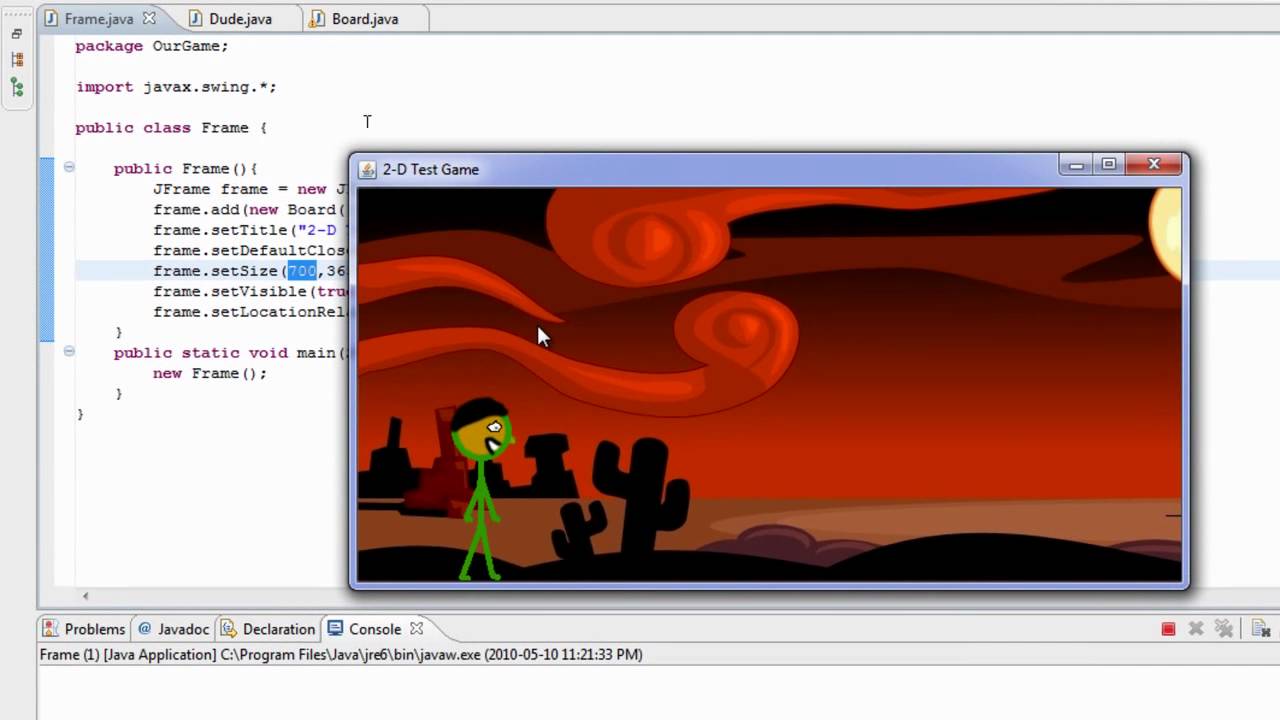The height and width of the screenshot is (720, 1280).
Task: Select the Console tab
Action: 365,629
